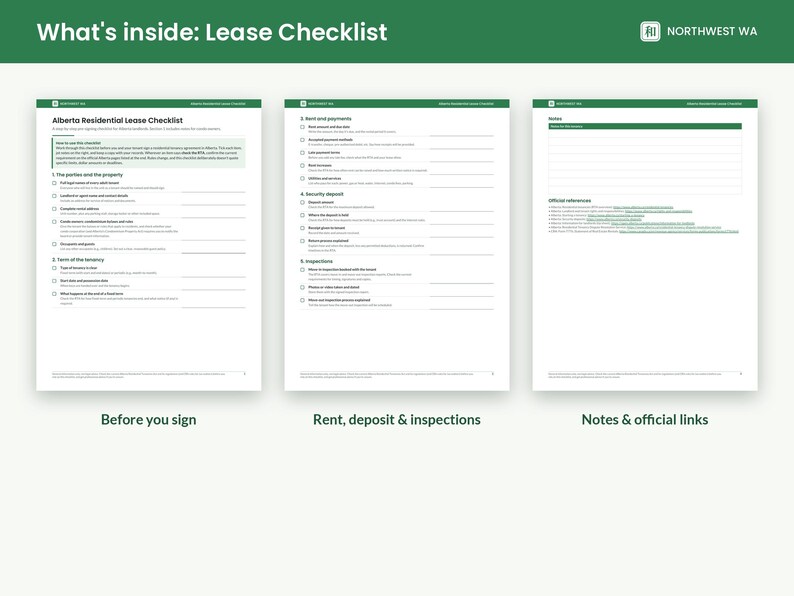Click 'What's inside: Lease Checklist' title
Viewport: 794px width, 596px height.
point(212,32)
